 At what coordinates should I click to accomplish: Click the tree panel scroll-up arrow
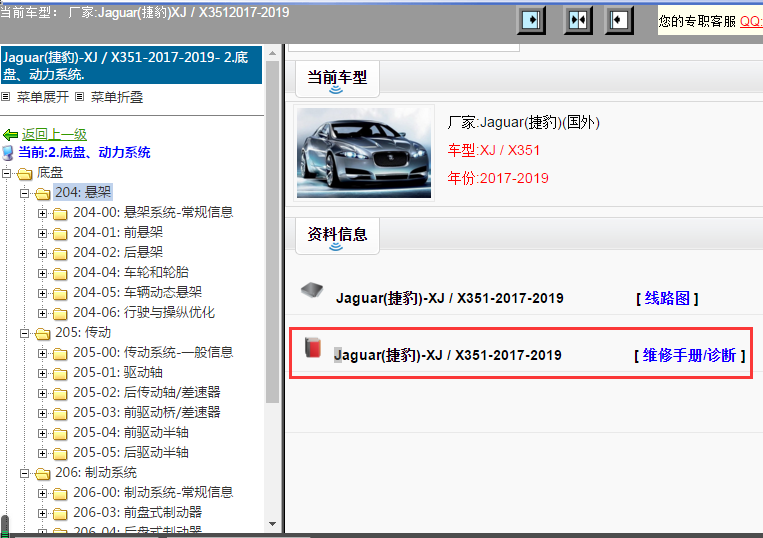(x=272, y=53)
